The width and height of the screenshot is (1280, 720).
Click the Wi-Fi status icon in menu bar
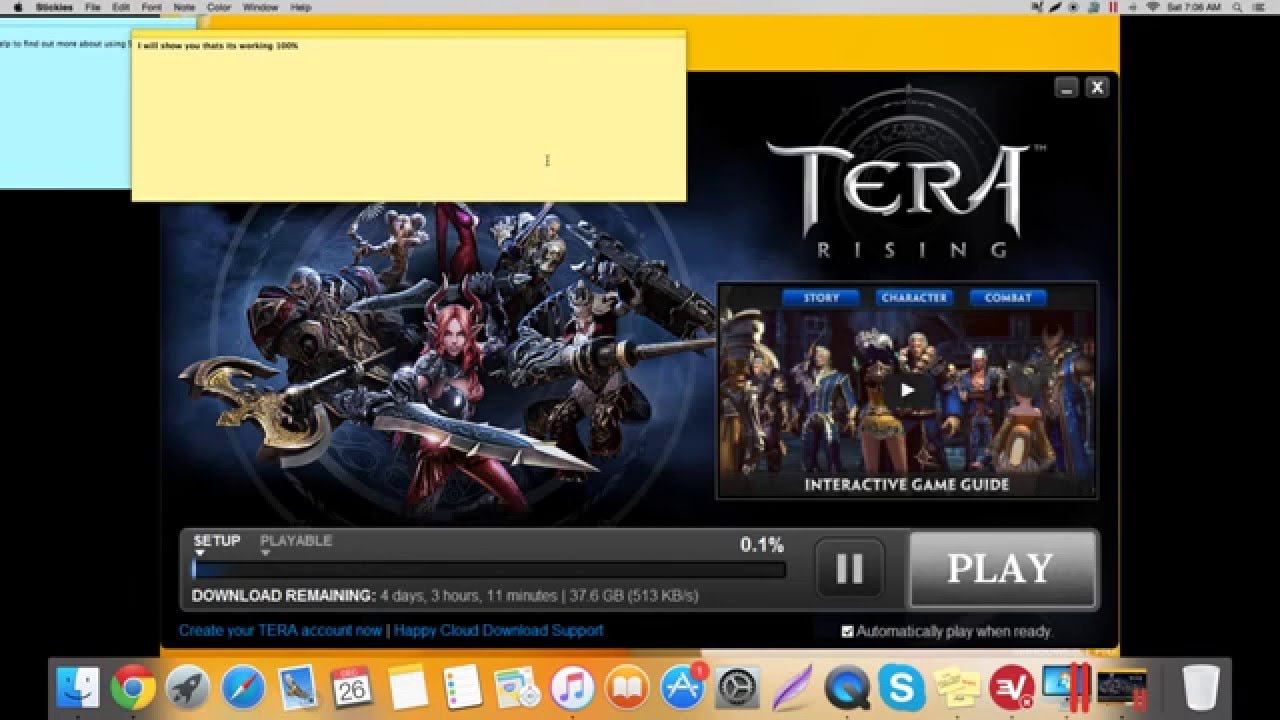[x=1152, y=7]
